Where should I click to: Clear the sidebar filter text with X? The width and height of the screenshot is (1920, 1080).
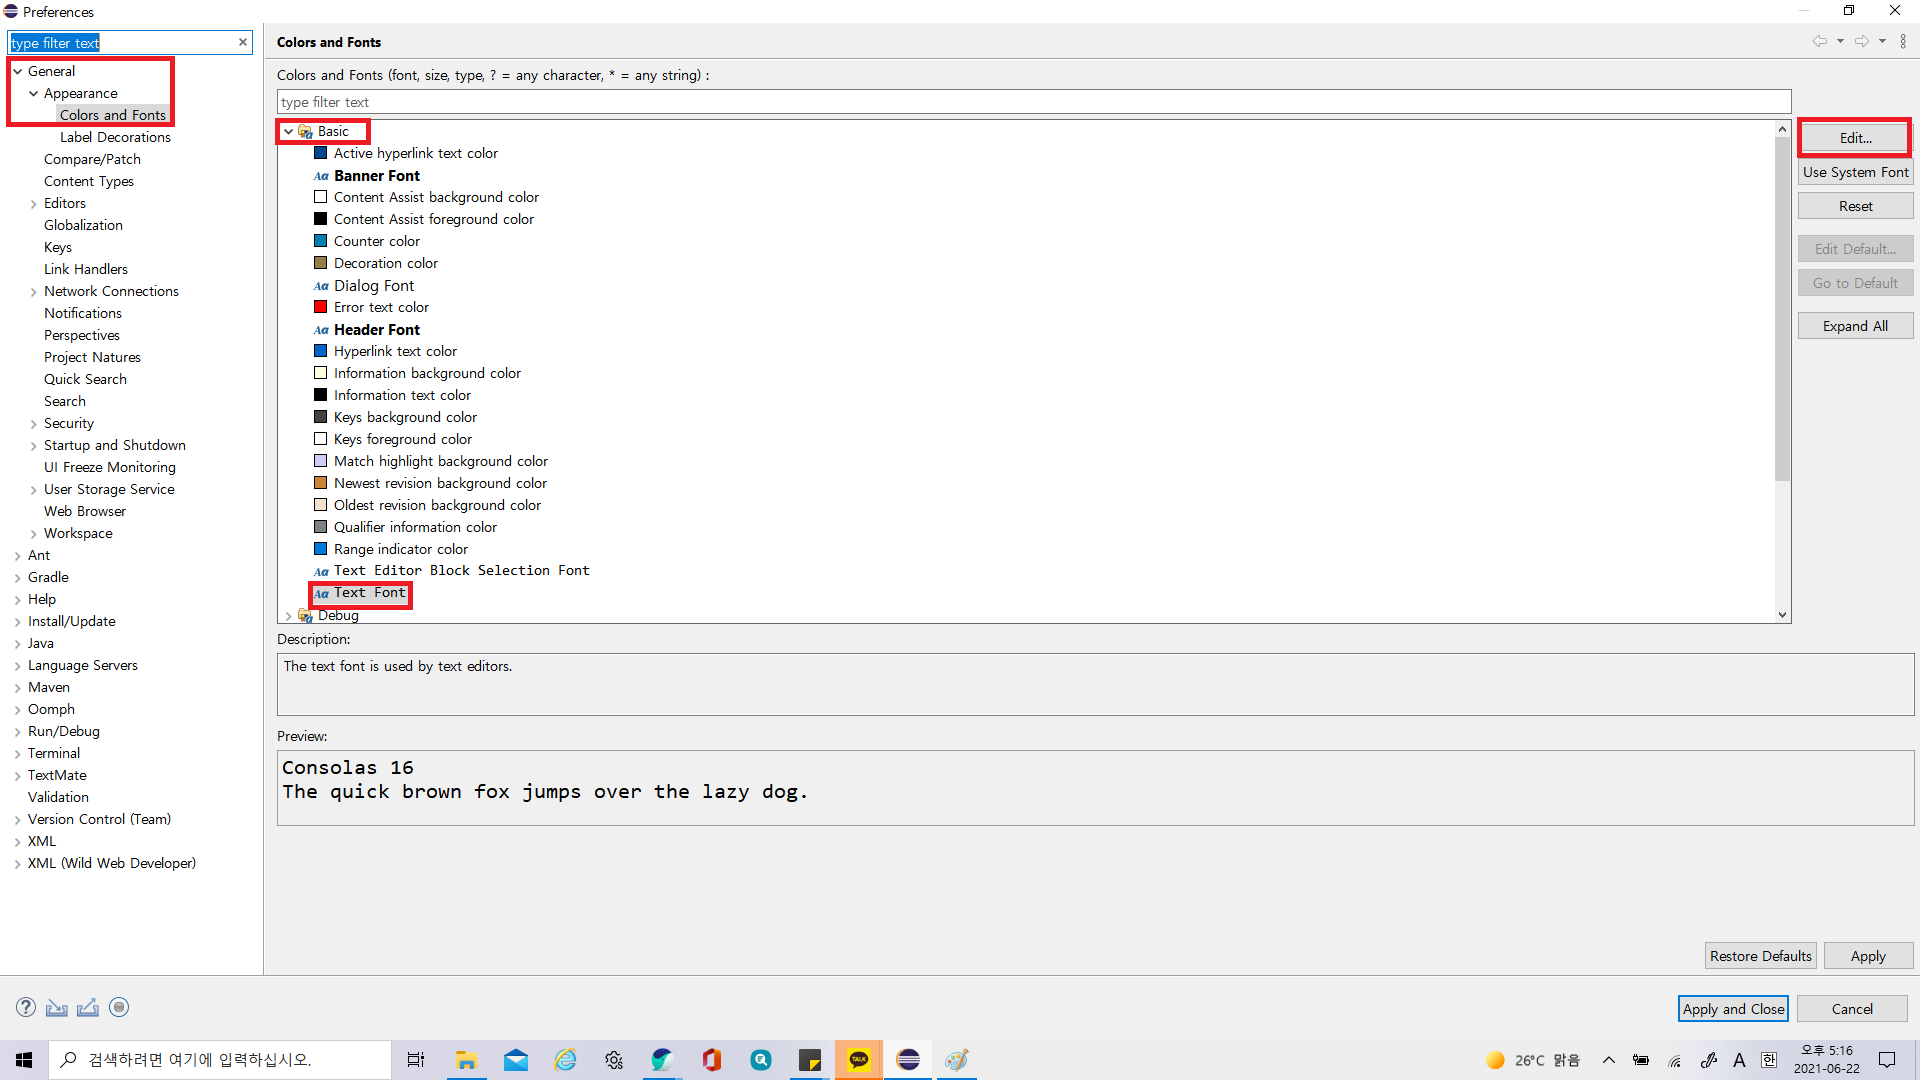242,42
